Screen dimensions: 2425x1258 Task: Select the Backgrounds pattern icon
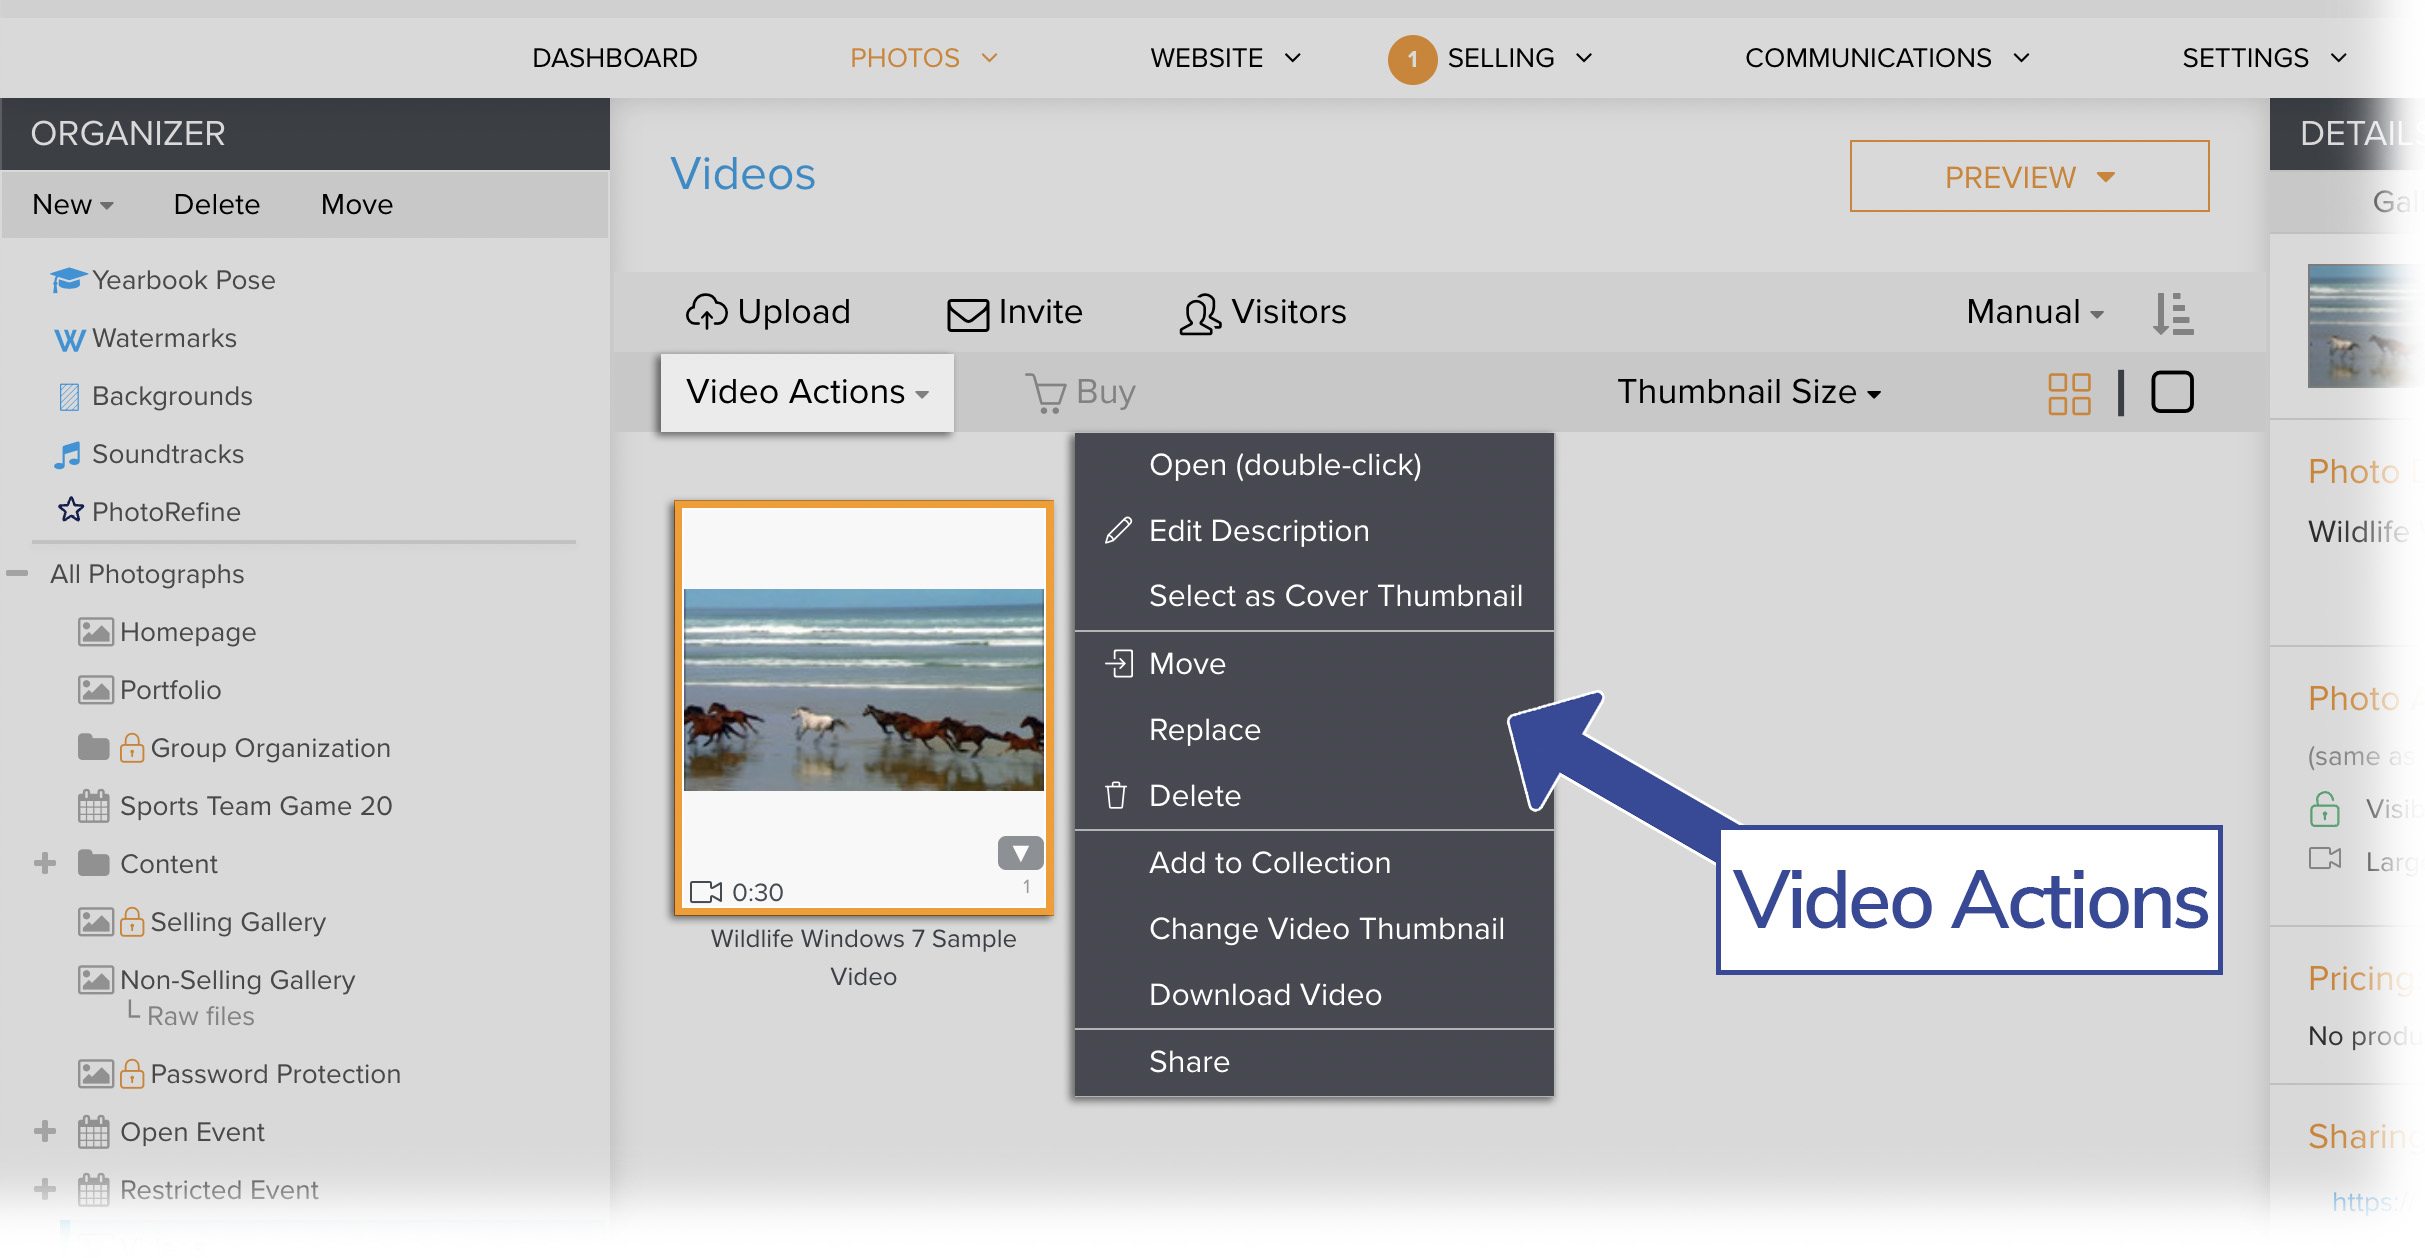point(69,397)
